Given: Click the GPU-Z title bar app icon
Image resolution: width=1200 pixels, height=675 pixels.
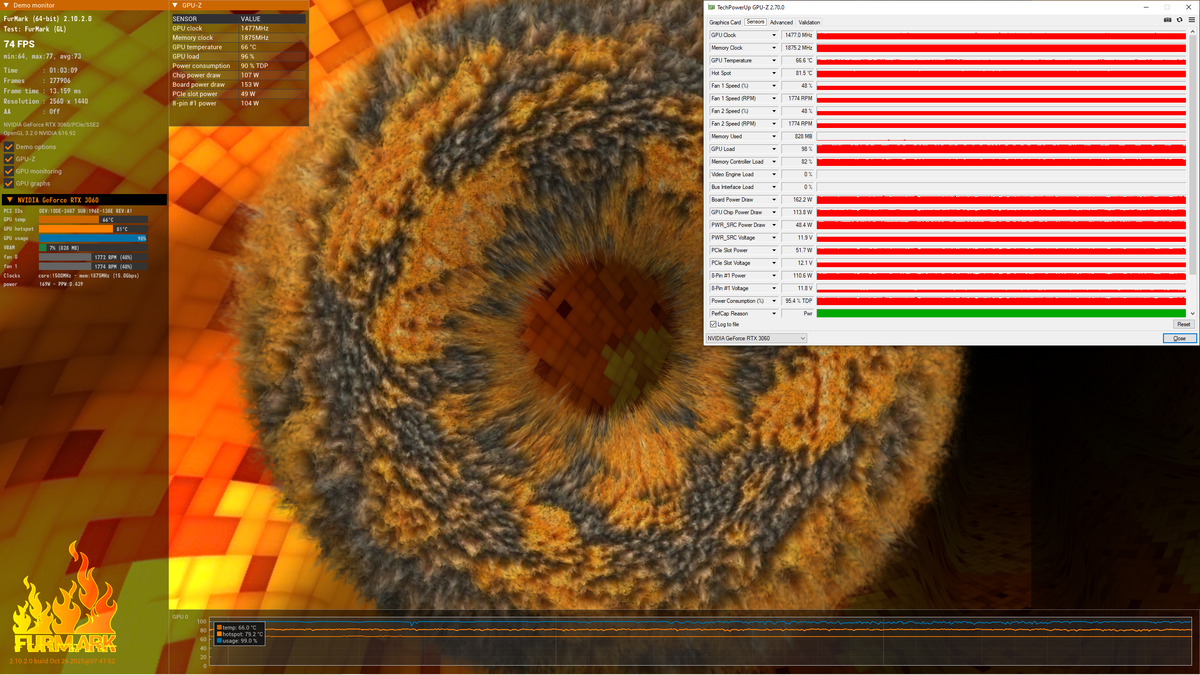Looking at the screenshot, I should (x=711, y=7).
